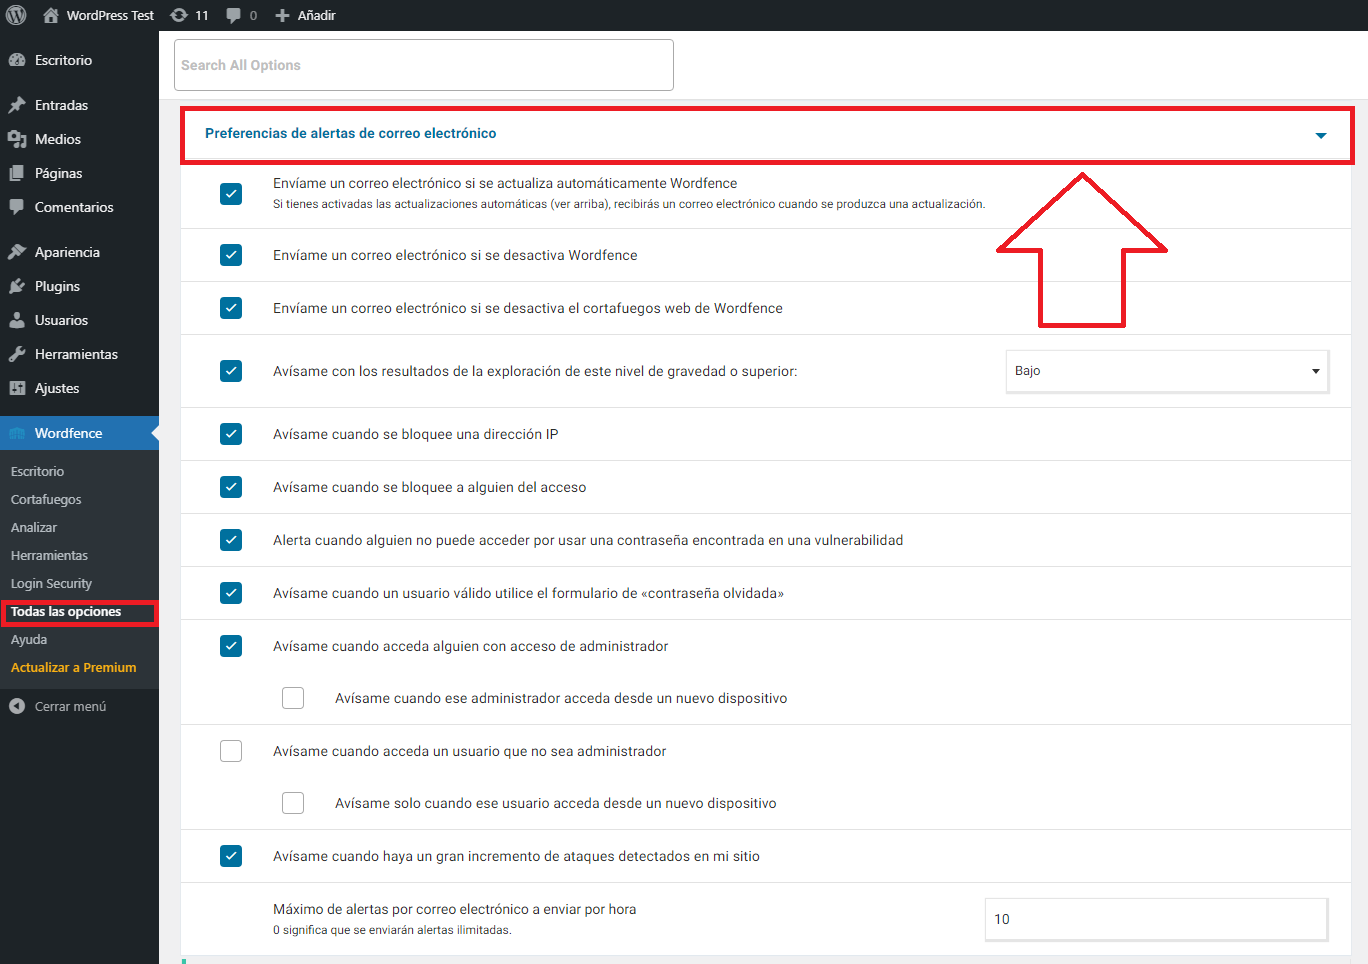Uncheck alert when someone is locked out

coord(231,487)
